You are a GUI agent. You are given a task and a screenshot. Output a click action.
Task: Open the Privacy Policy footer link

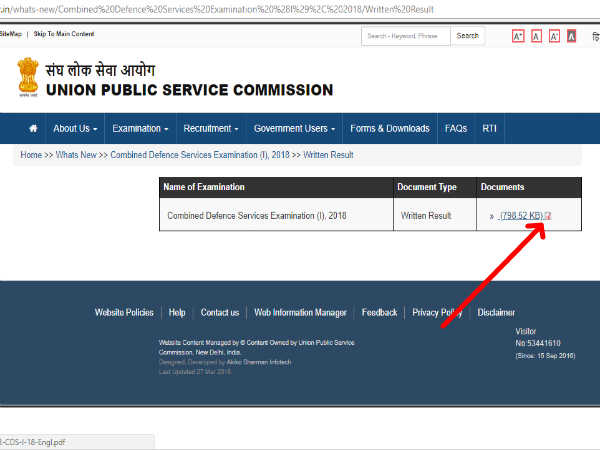point(437,313)
